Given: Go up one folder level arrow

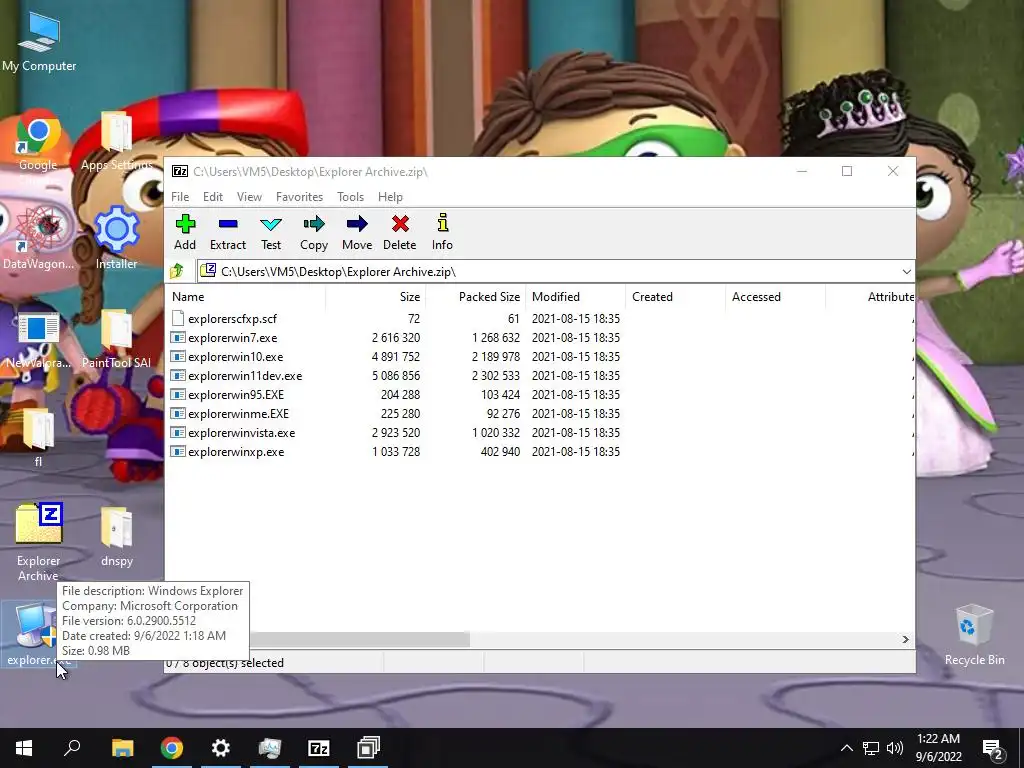Looking at the screenshot, I should point(177,271).
